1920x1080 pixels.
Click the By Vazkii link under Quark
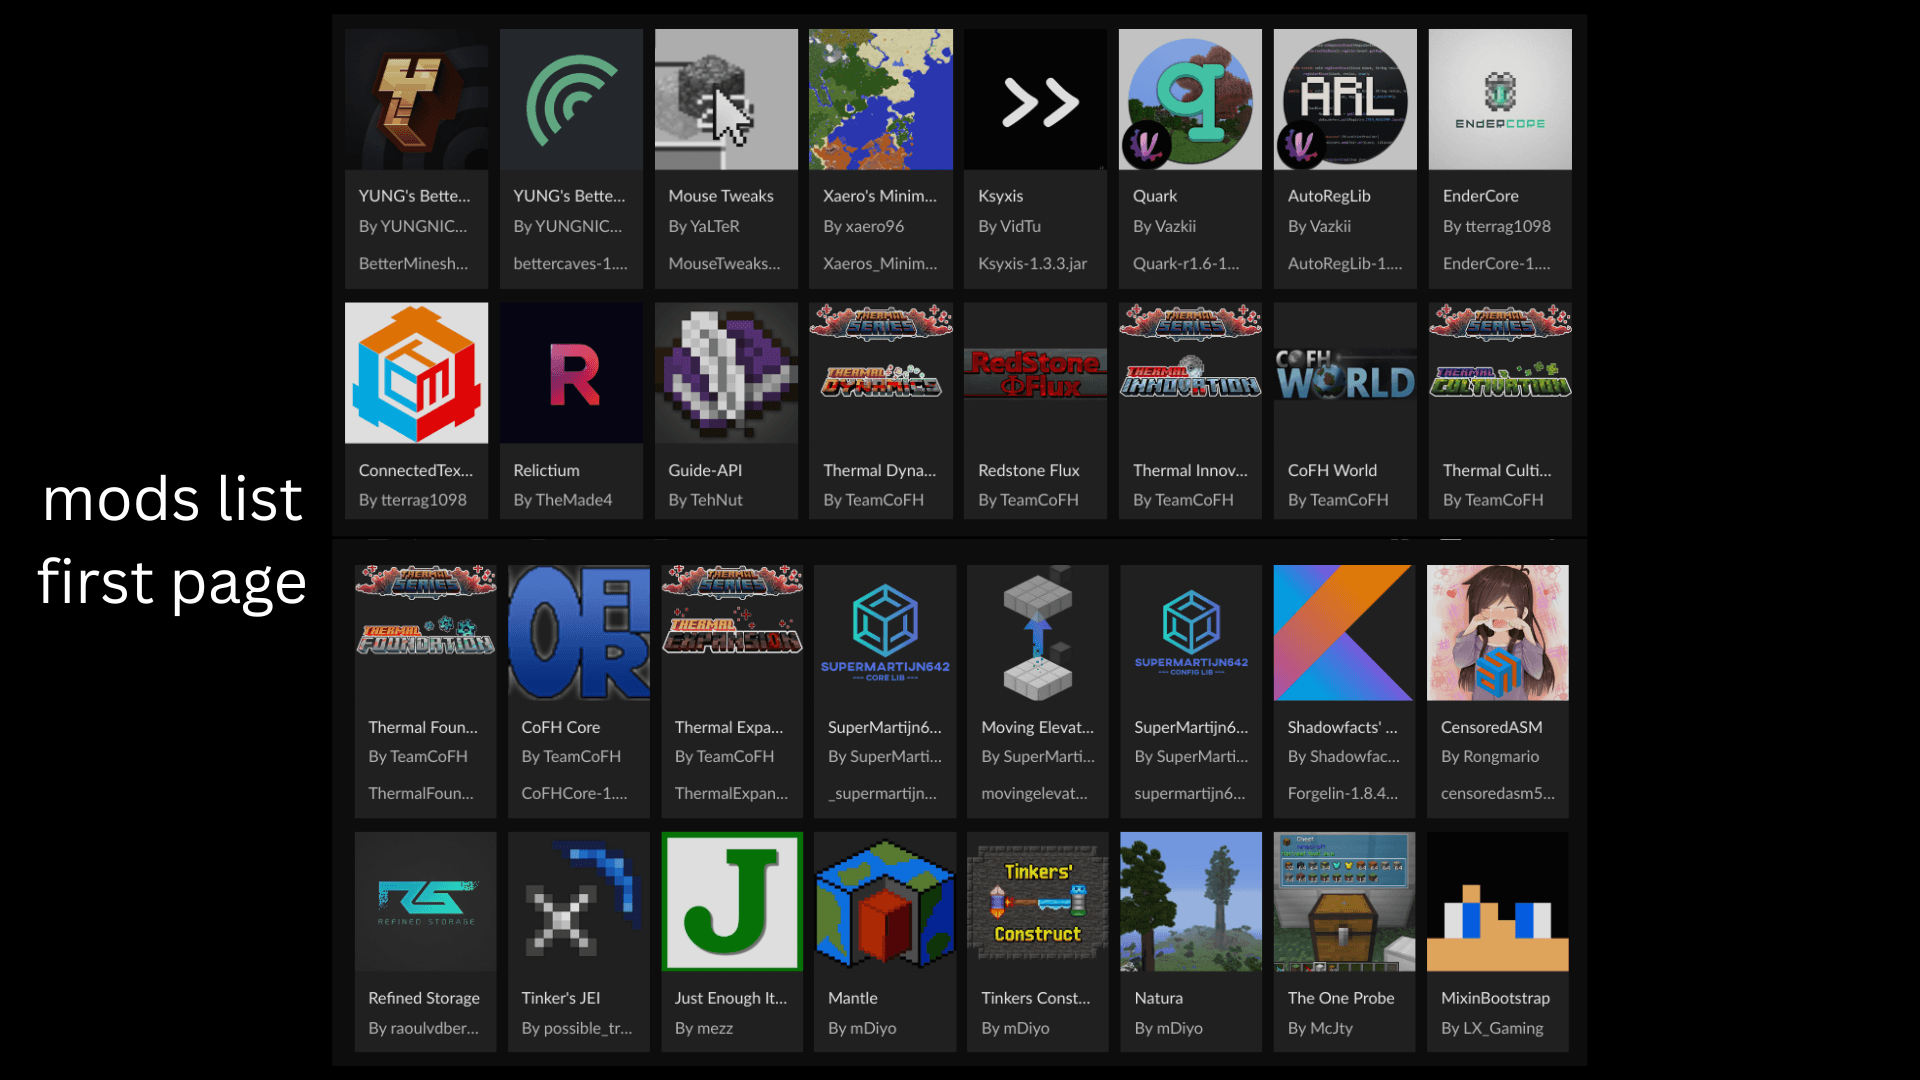coord(1167,226)
